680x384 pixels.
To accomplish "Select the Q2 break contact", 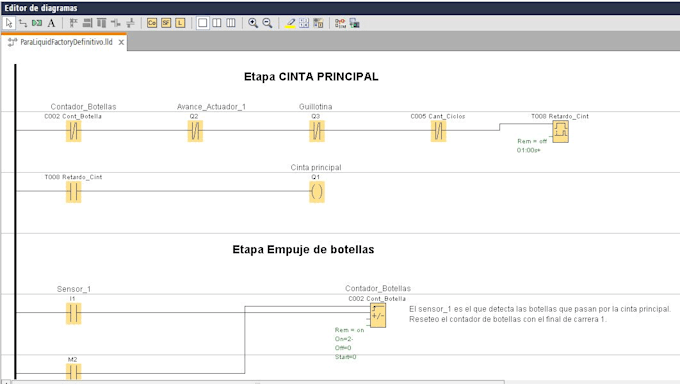I will point(195,131).
